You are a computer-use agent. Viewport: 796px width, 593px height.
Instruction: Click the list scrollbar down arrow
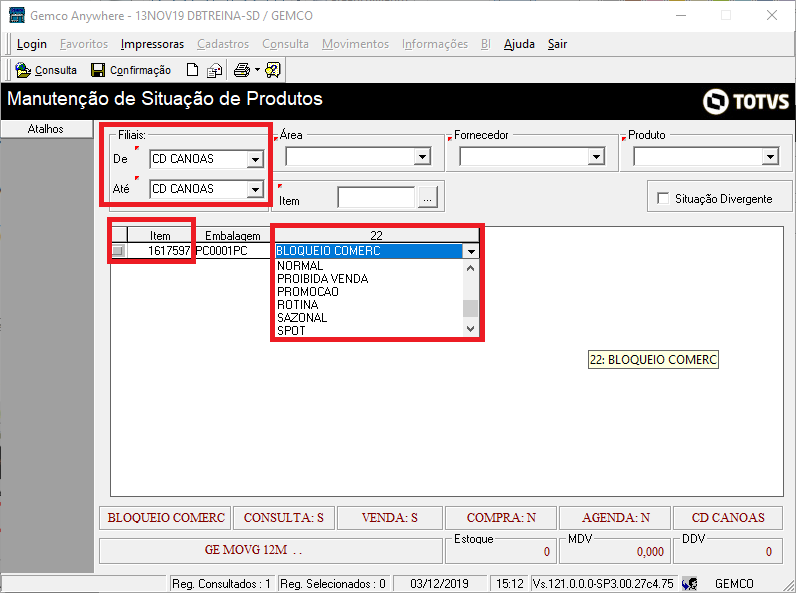pyautogui.click(x=471, y=328)
